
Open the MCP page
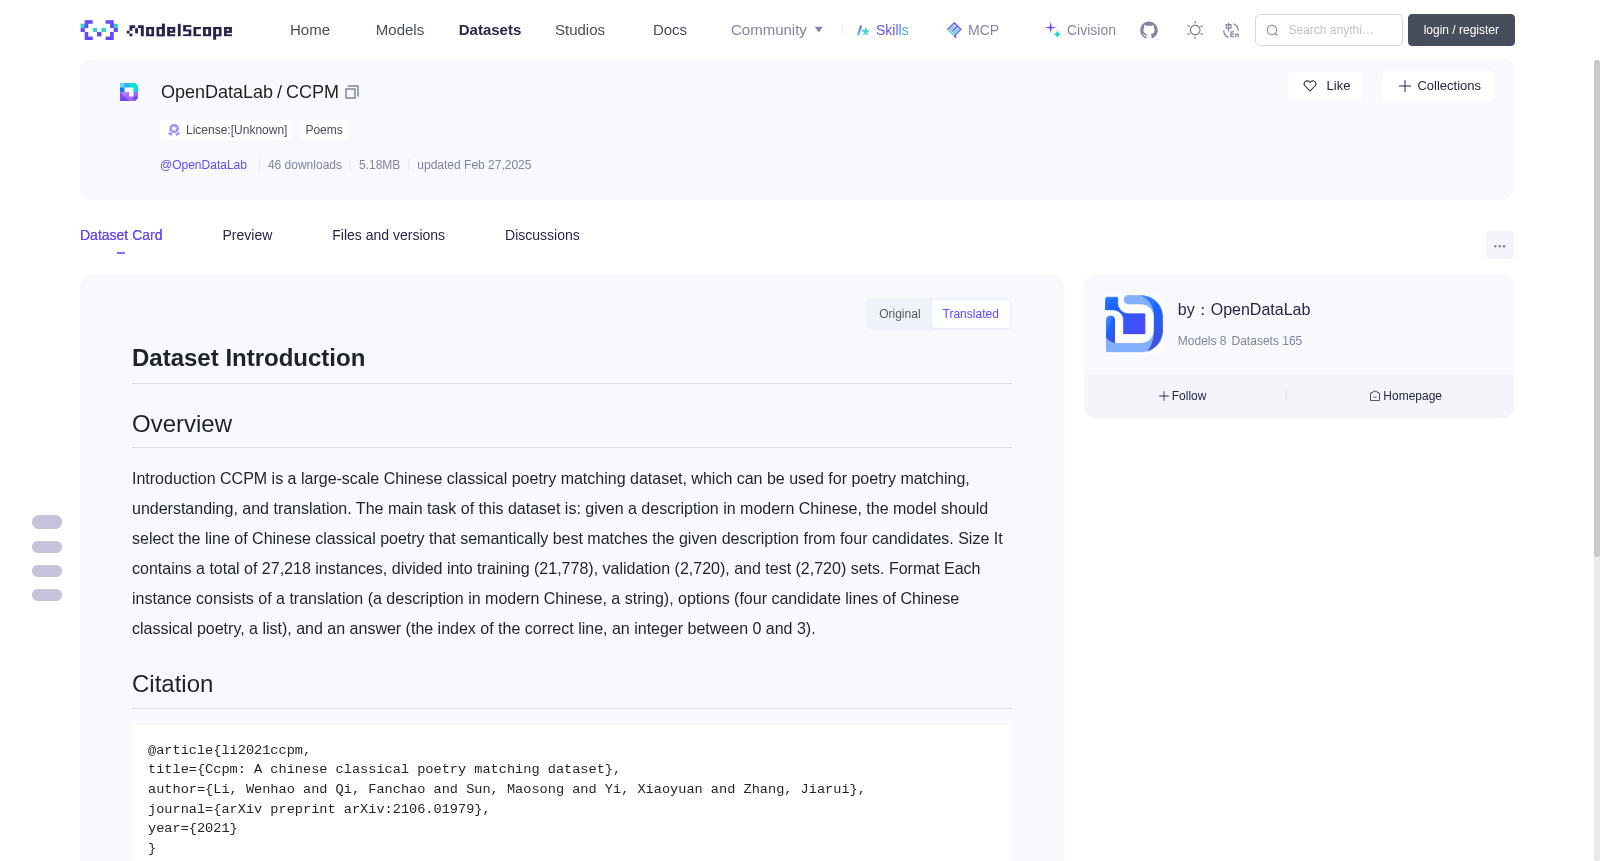973,30
